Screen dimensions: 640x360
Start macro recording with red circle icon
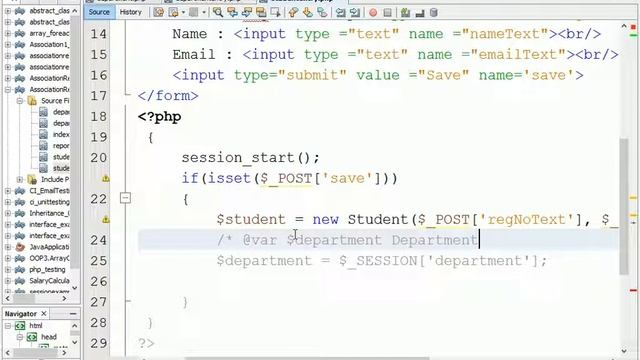[x=373, y=13]
